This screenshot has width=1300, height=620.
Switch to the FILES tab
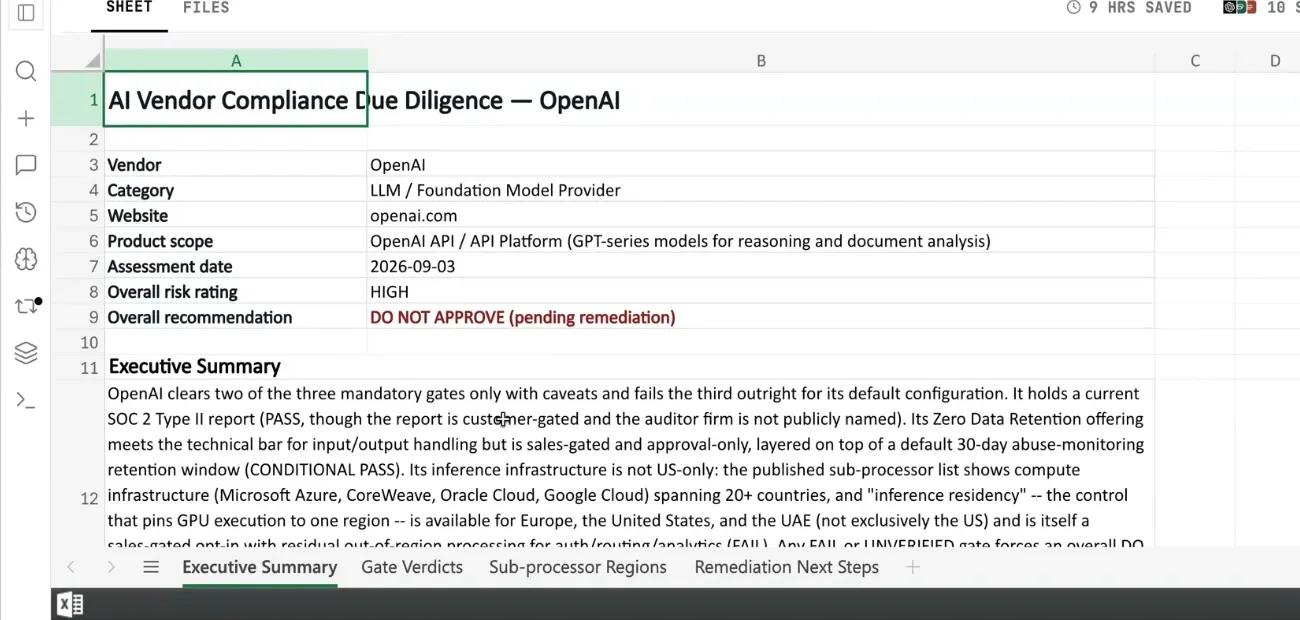tap(206, 8)
